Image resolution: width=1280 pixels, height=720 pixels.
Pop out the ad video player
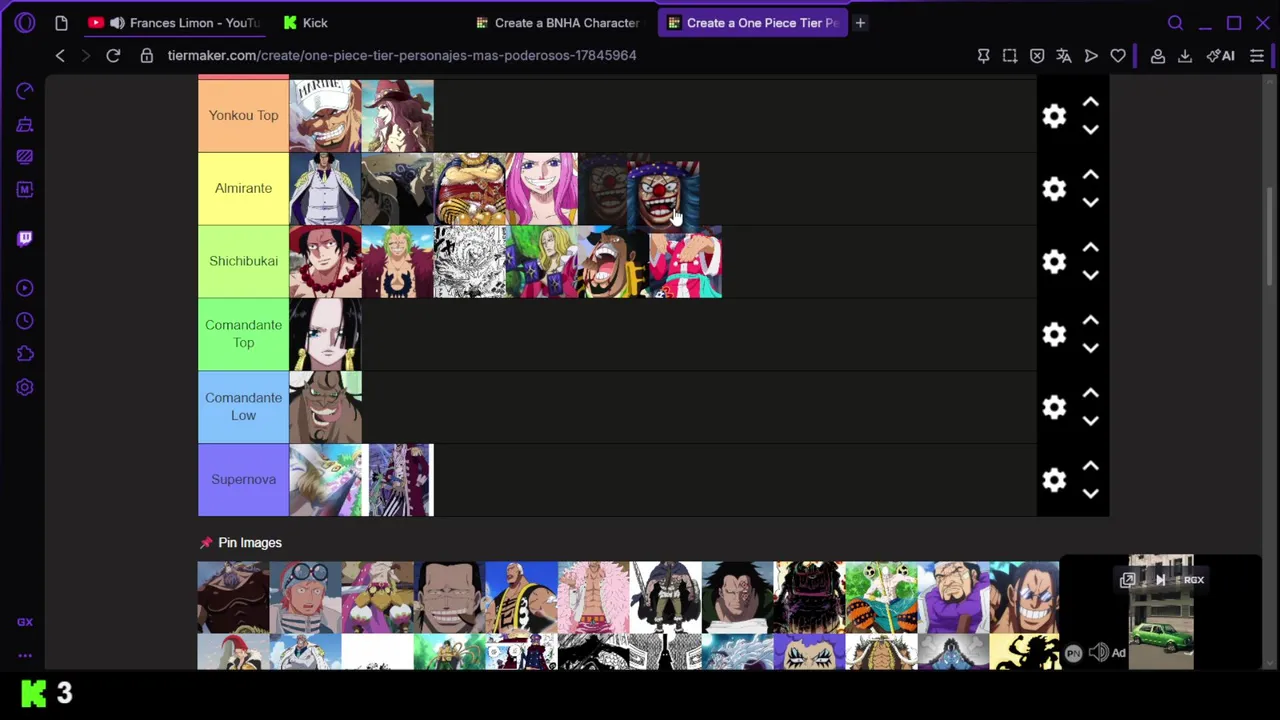[1128, 580]
